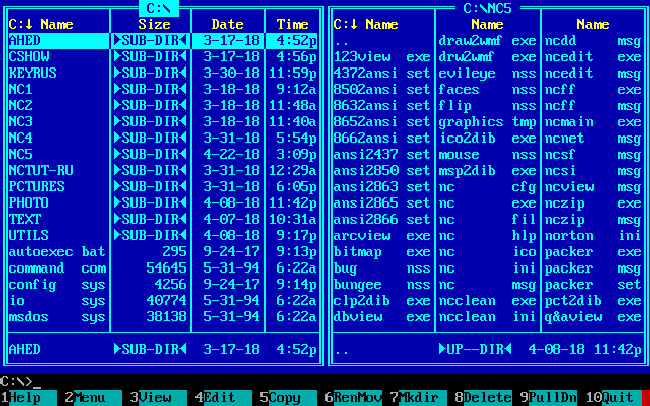The width and height of the screenshot is (650, 406).
Task: Select the draw2wmf exe file
Action: tap(488, 41)
